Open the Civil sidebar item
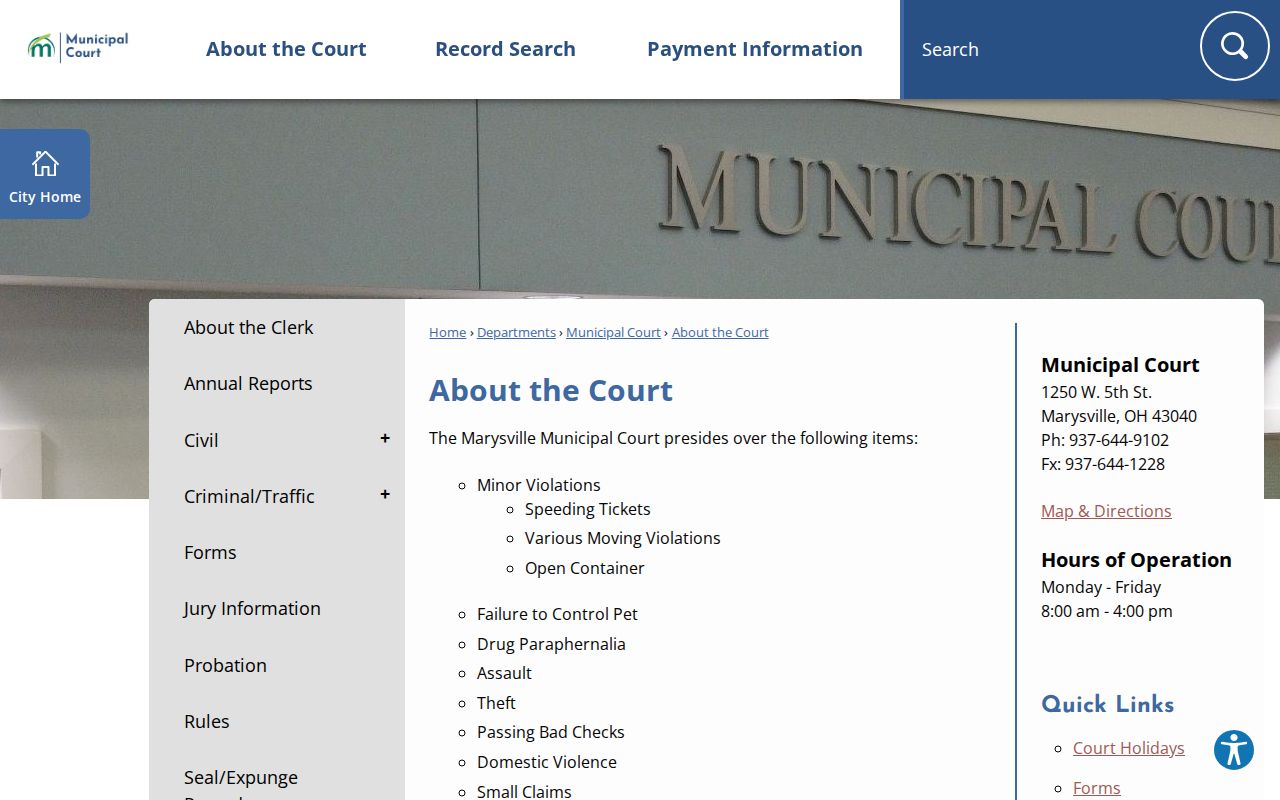Image resolution: width=1280 pixels, height=800 pixels. 201,440
